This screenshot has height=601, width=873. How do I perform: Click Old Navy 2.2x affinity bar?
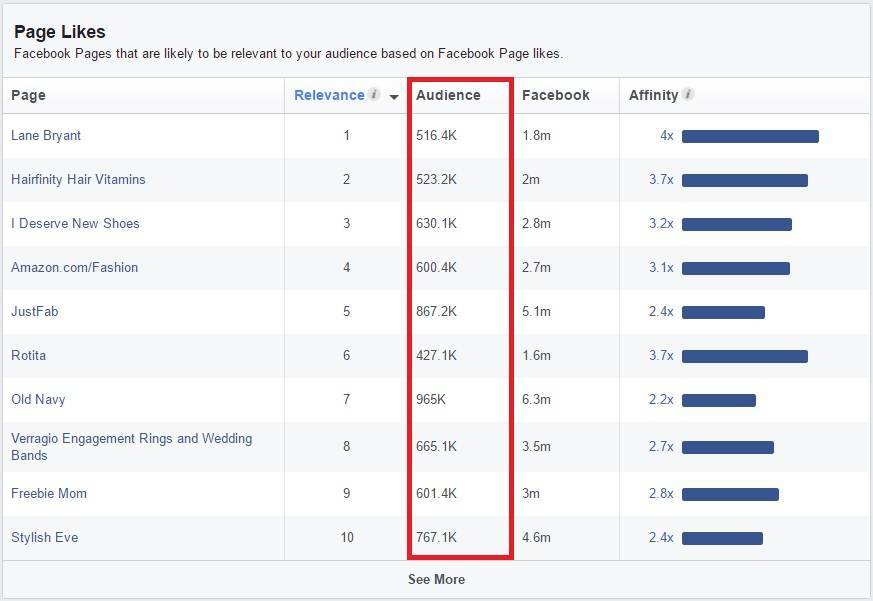click(x=719, y=400)
